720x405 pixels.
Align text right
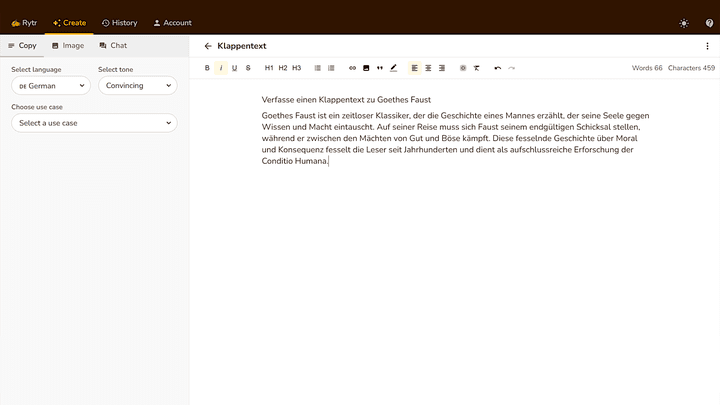(x=442, y=68)
